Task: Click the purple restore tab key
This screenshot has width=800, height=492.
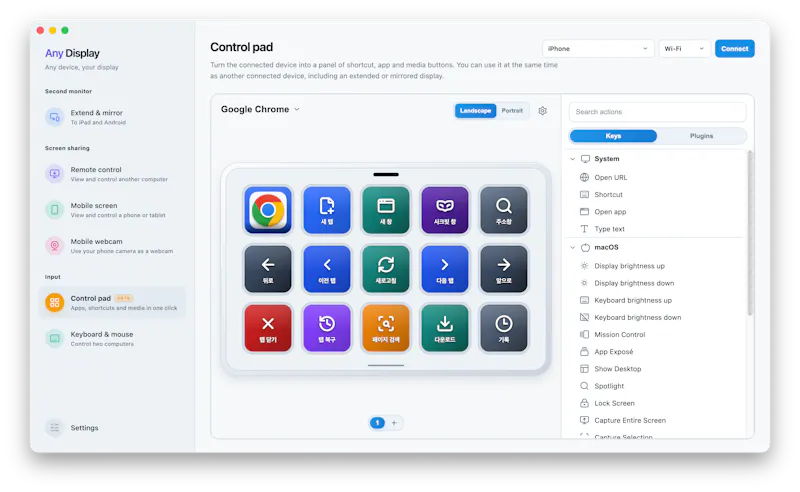Action: click(327, 328)
